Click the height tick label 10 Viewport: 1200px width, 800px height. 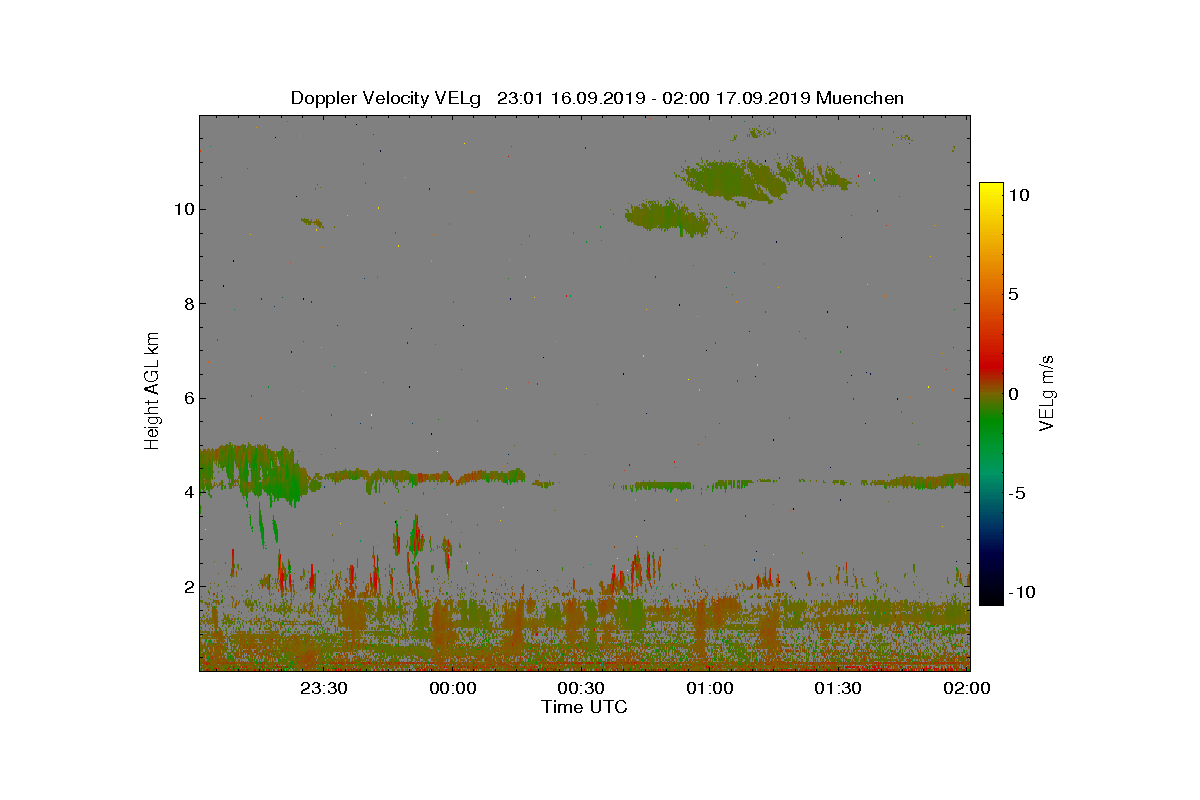184,209
